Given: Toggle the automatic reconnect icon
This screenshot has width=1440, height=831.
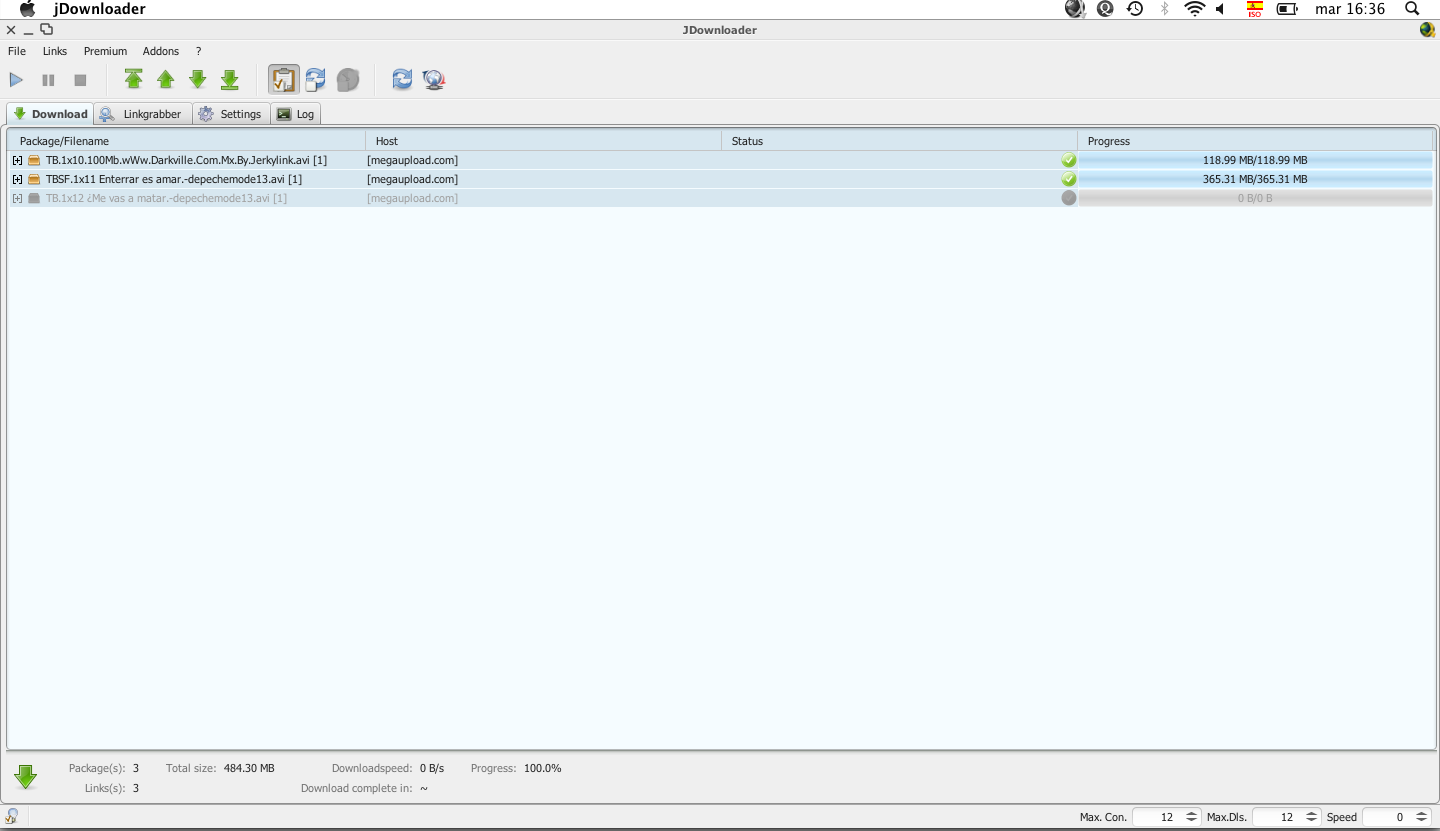Looking at the screenshot, I should (x=315, y=79).
